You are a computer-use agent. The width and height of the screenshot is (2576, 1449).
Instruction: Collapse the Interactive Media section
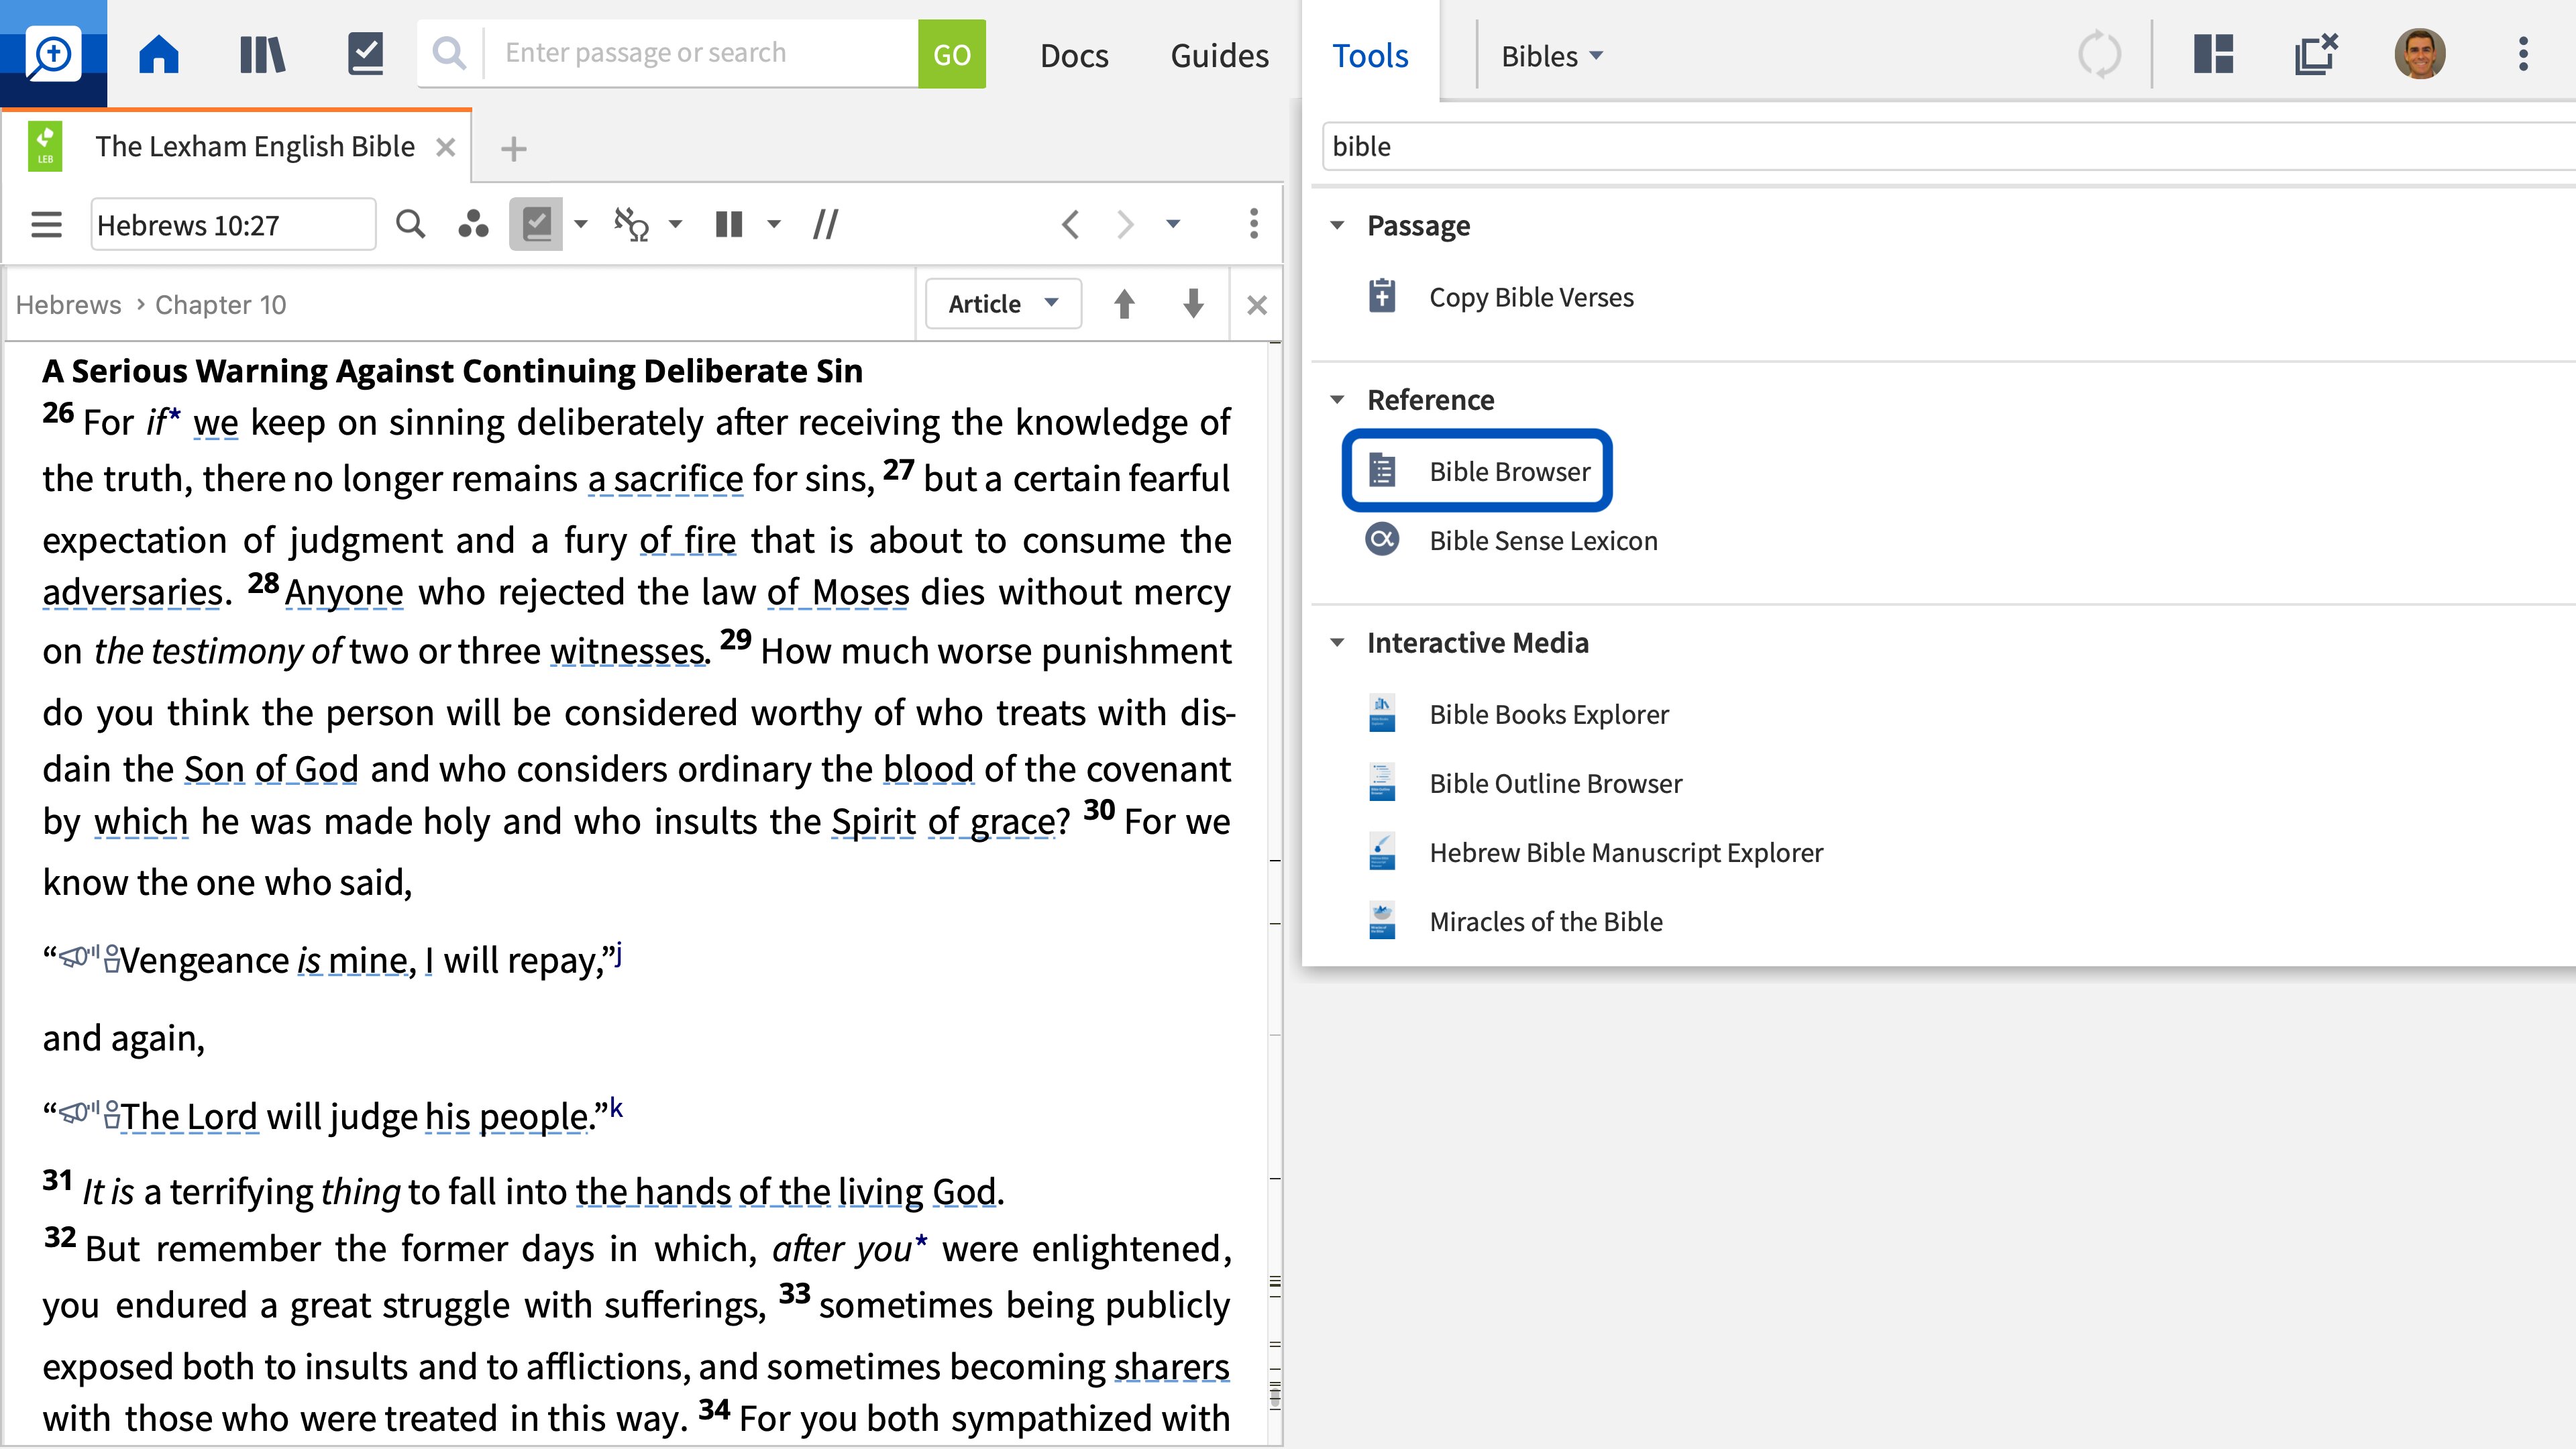pyautogui.click(x=1337, y=643)
